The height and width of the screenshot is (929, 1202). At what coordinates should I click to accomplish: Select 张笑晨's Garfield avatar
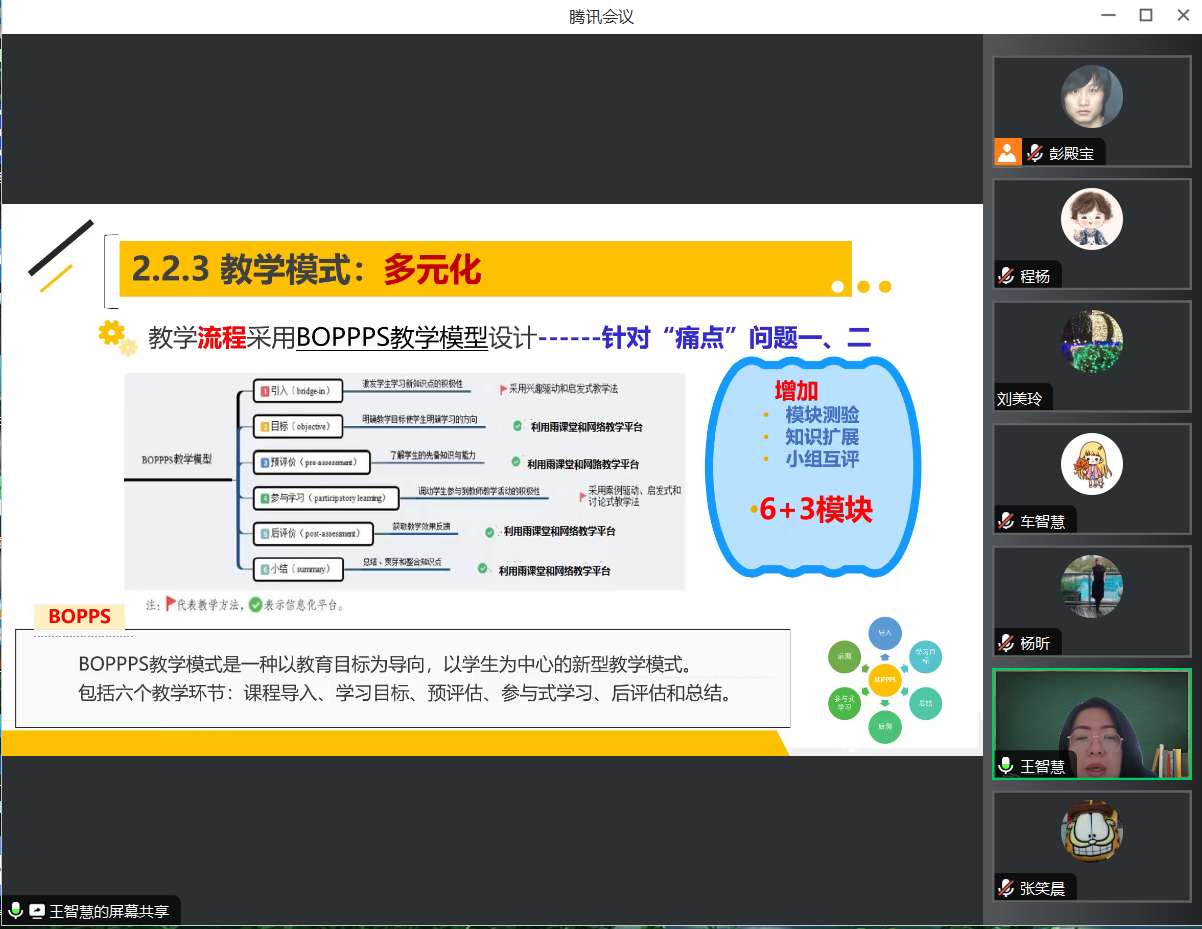click(x=1091, y=831)
